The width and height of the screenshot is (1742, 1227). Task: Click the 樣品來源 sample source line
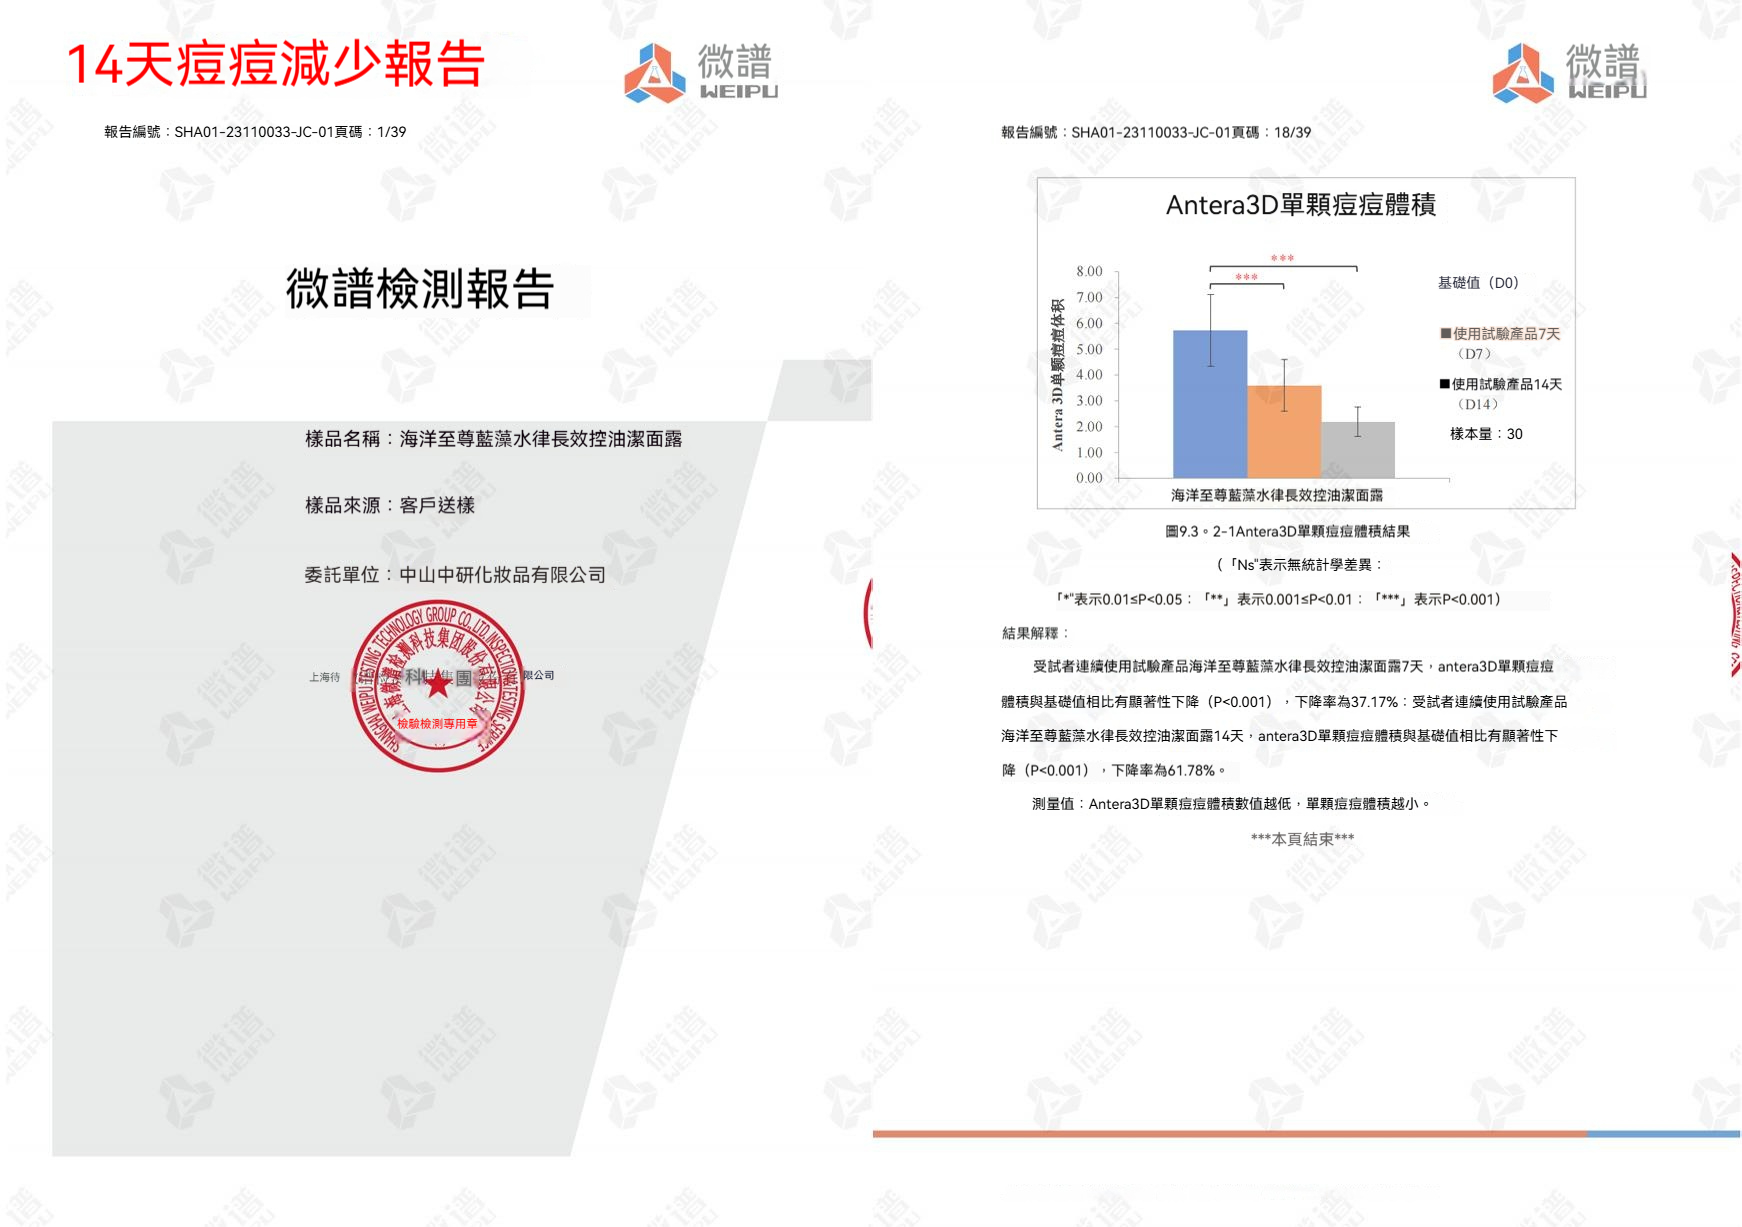[389, 506]
